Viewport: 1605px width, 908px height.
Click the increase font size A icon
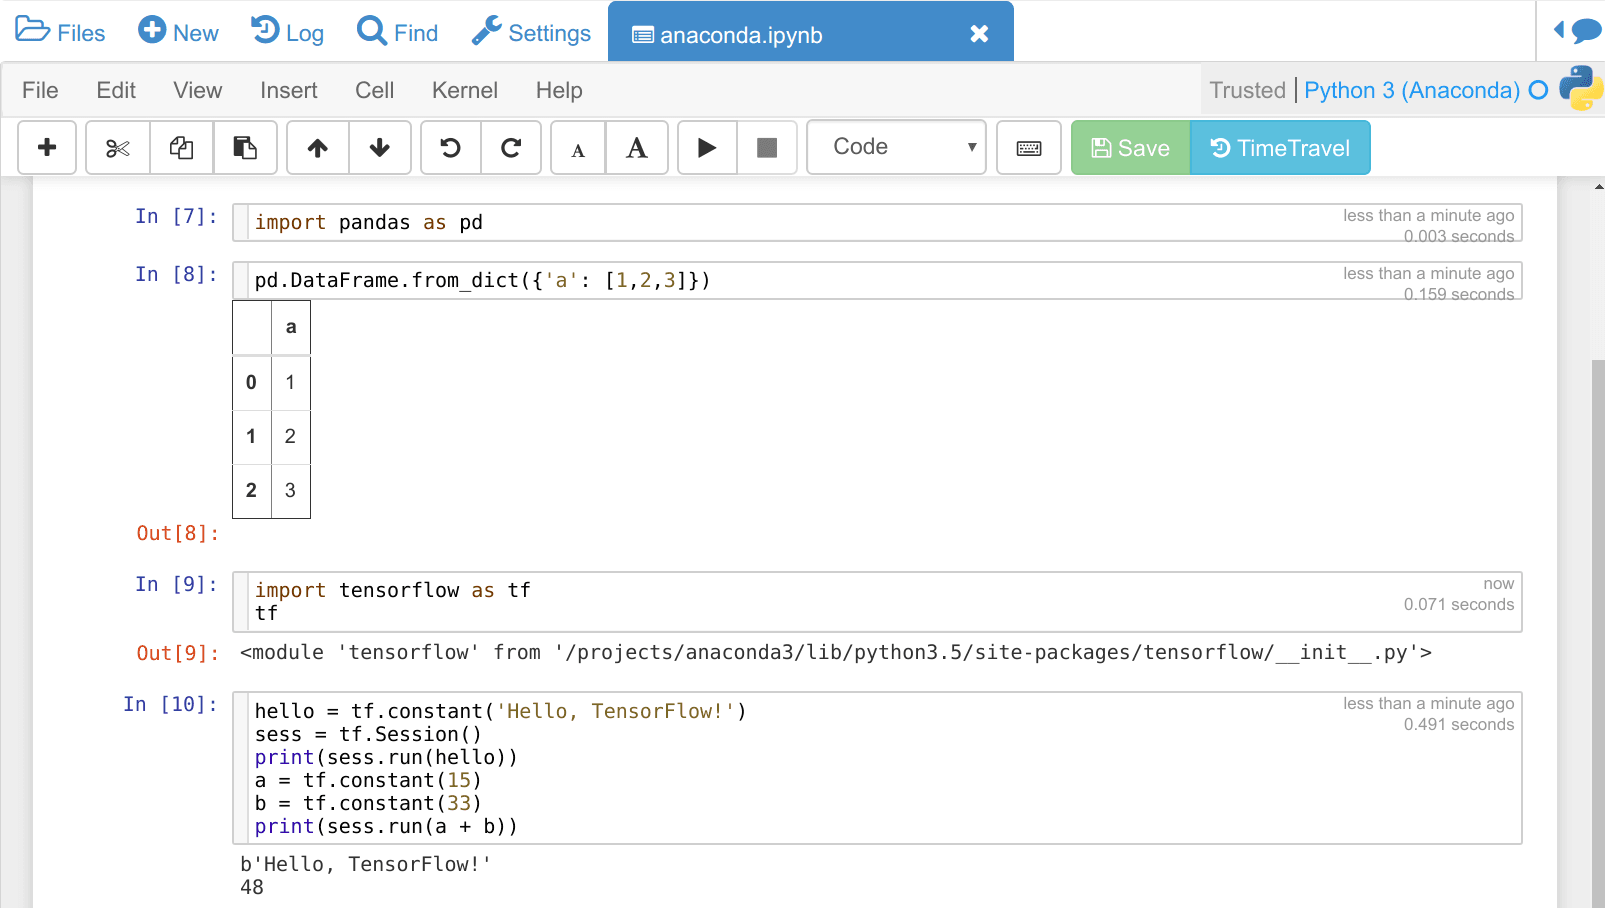(637, 147)
